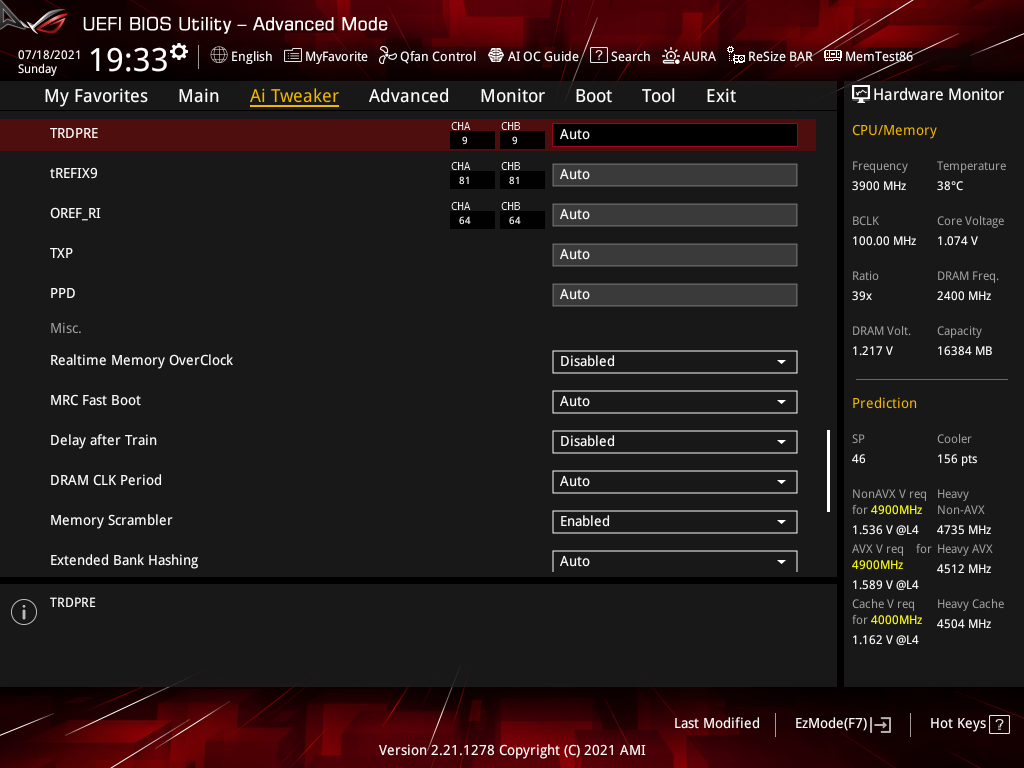This screenshot has height=768, width=1024.
Task: Edit the TRDPRE Auto value field
Action: 674,133
